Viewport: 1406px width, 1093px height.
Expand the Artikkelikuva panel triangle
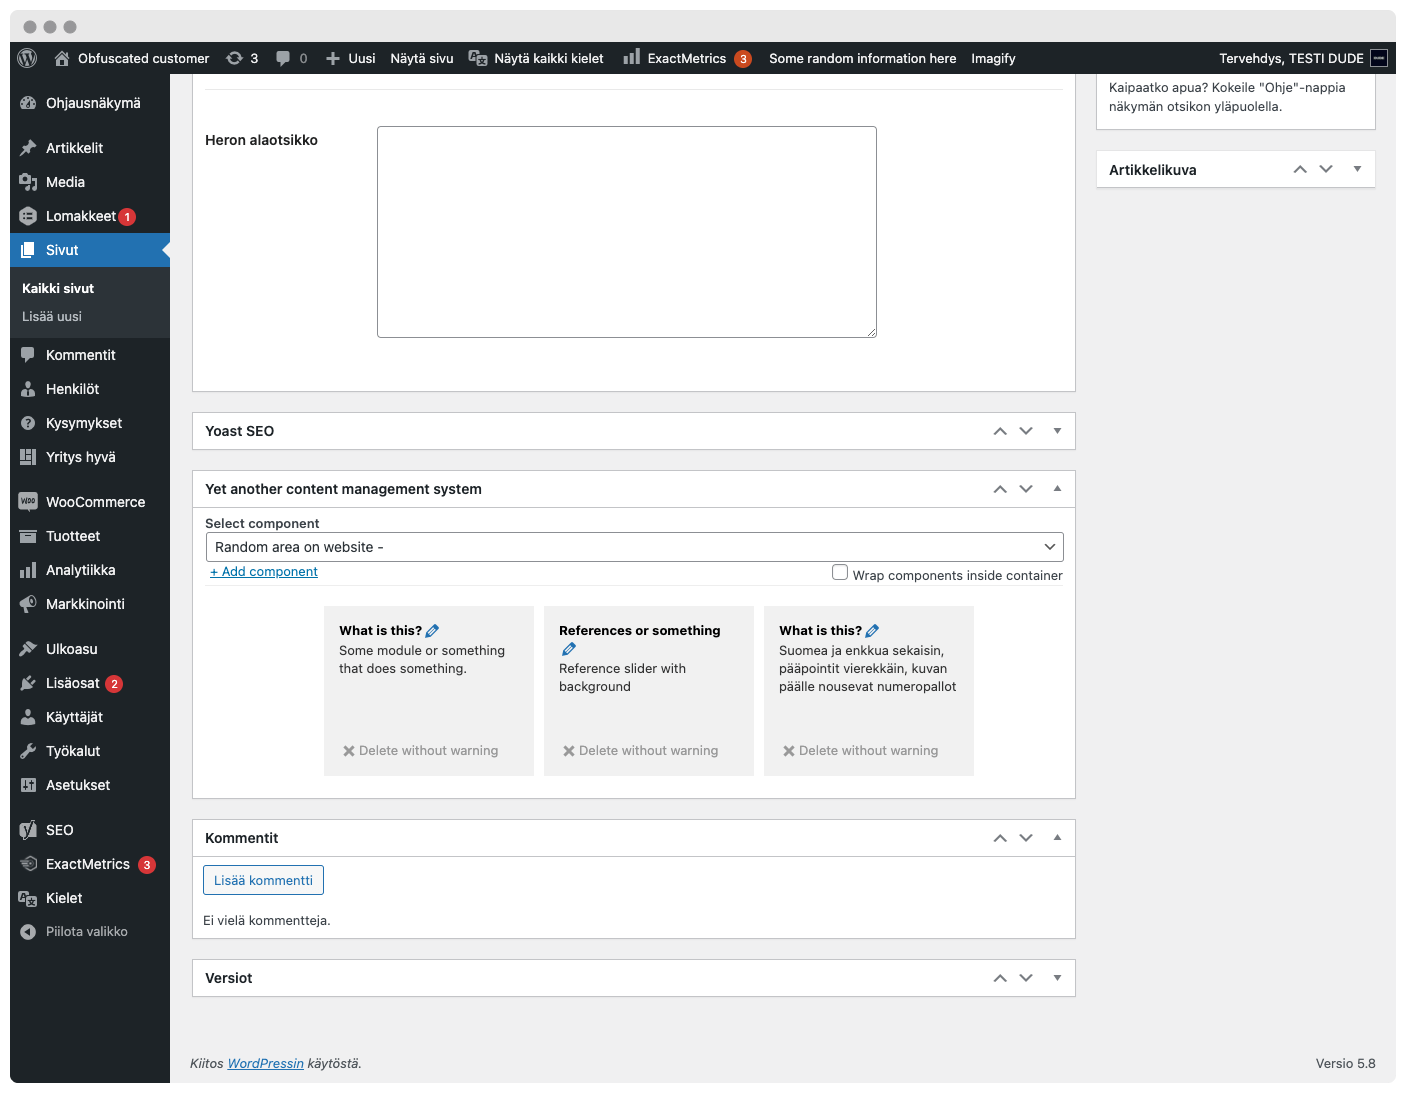coord(1357,169)
